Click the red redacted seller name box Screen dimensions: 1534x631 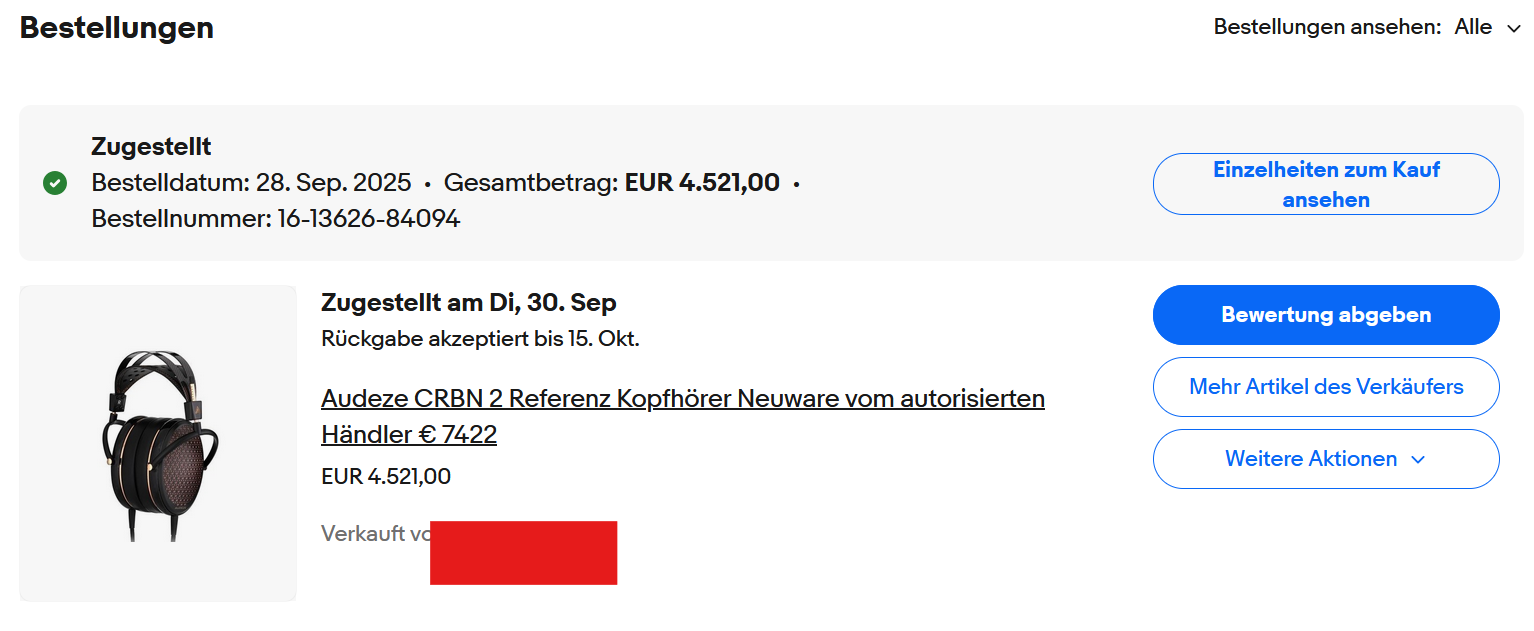[x=523, y=552]
